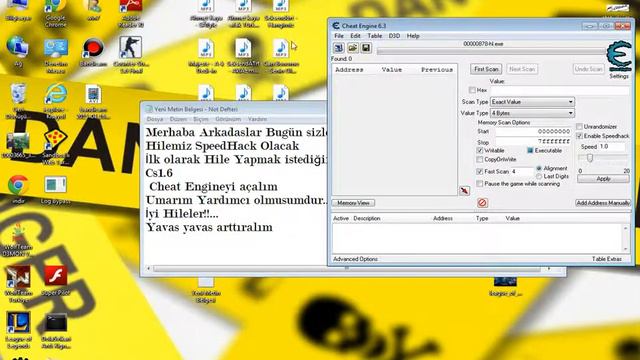The width and height of the screenshot is (640, 360).
Task: Click the Open Process computer icon in Cheat Engine
Action: coord(339,48)
